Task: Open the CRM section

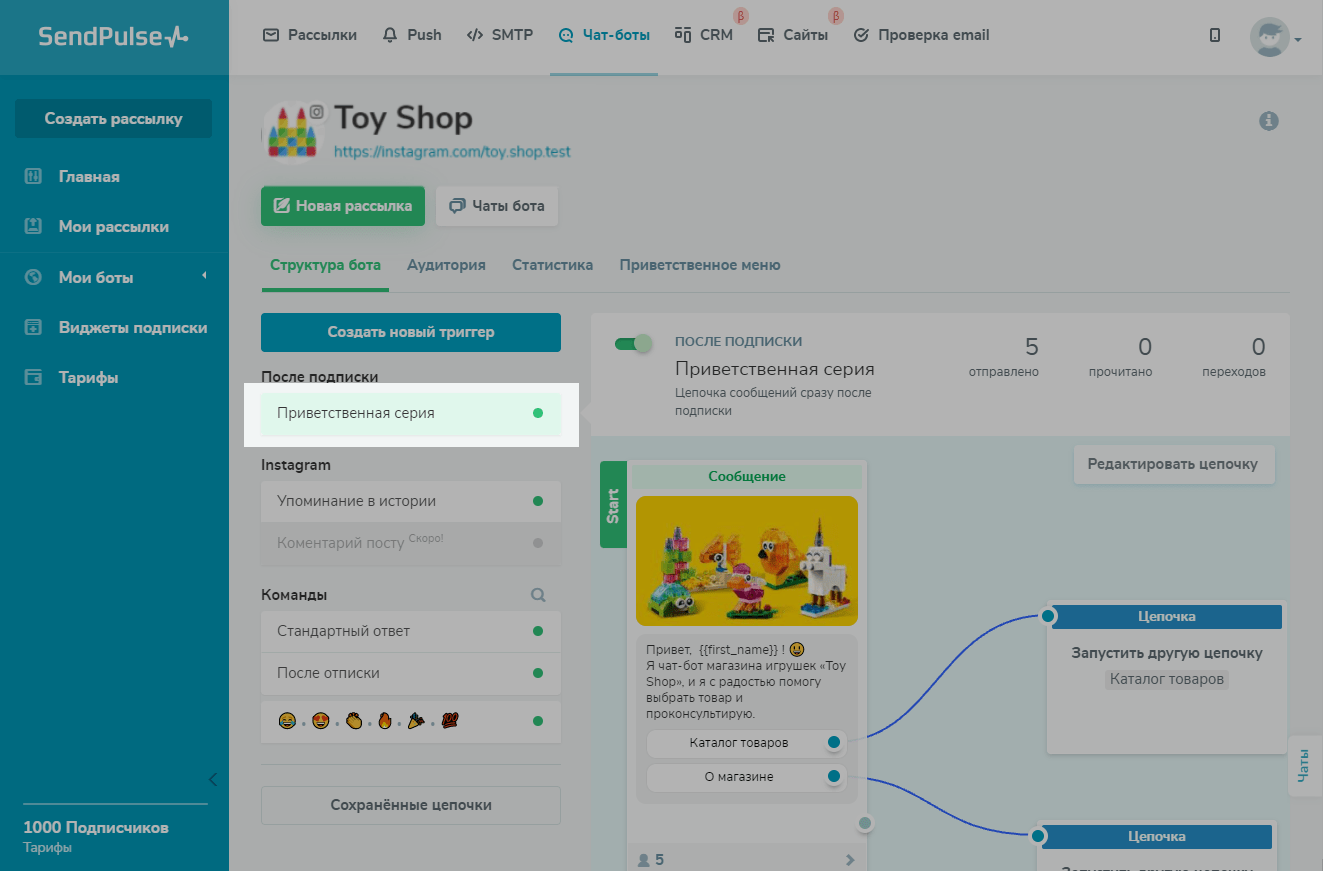Action: [704, 35]
